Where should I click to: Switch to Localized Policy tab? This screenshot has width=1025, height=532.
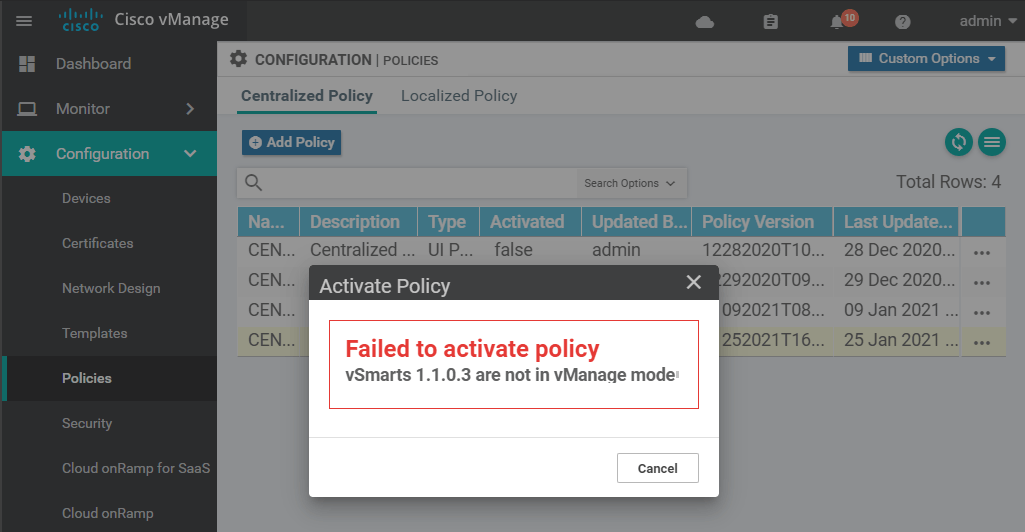(459, 95)
